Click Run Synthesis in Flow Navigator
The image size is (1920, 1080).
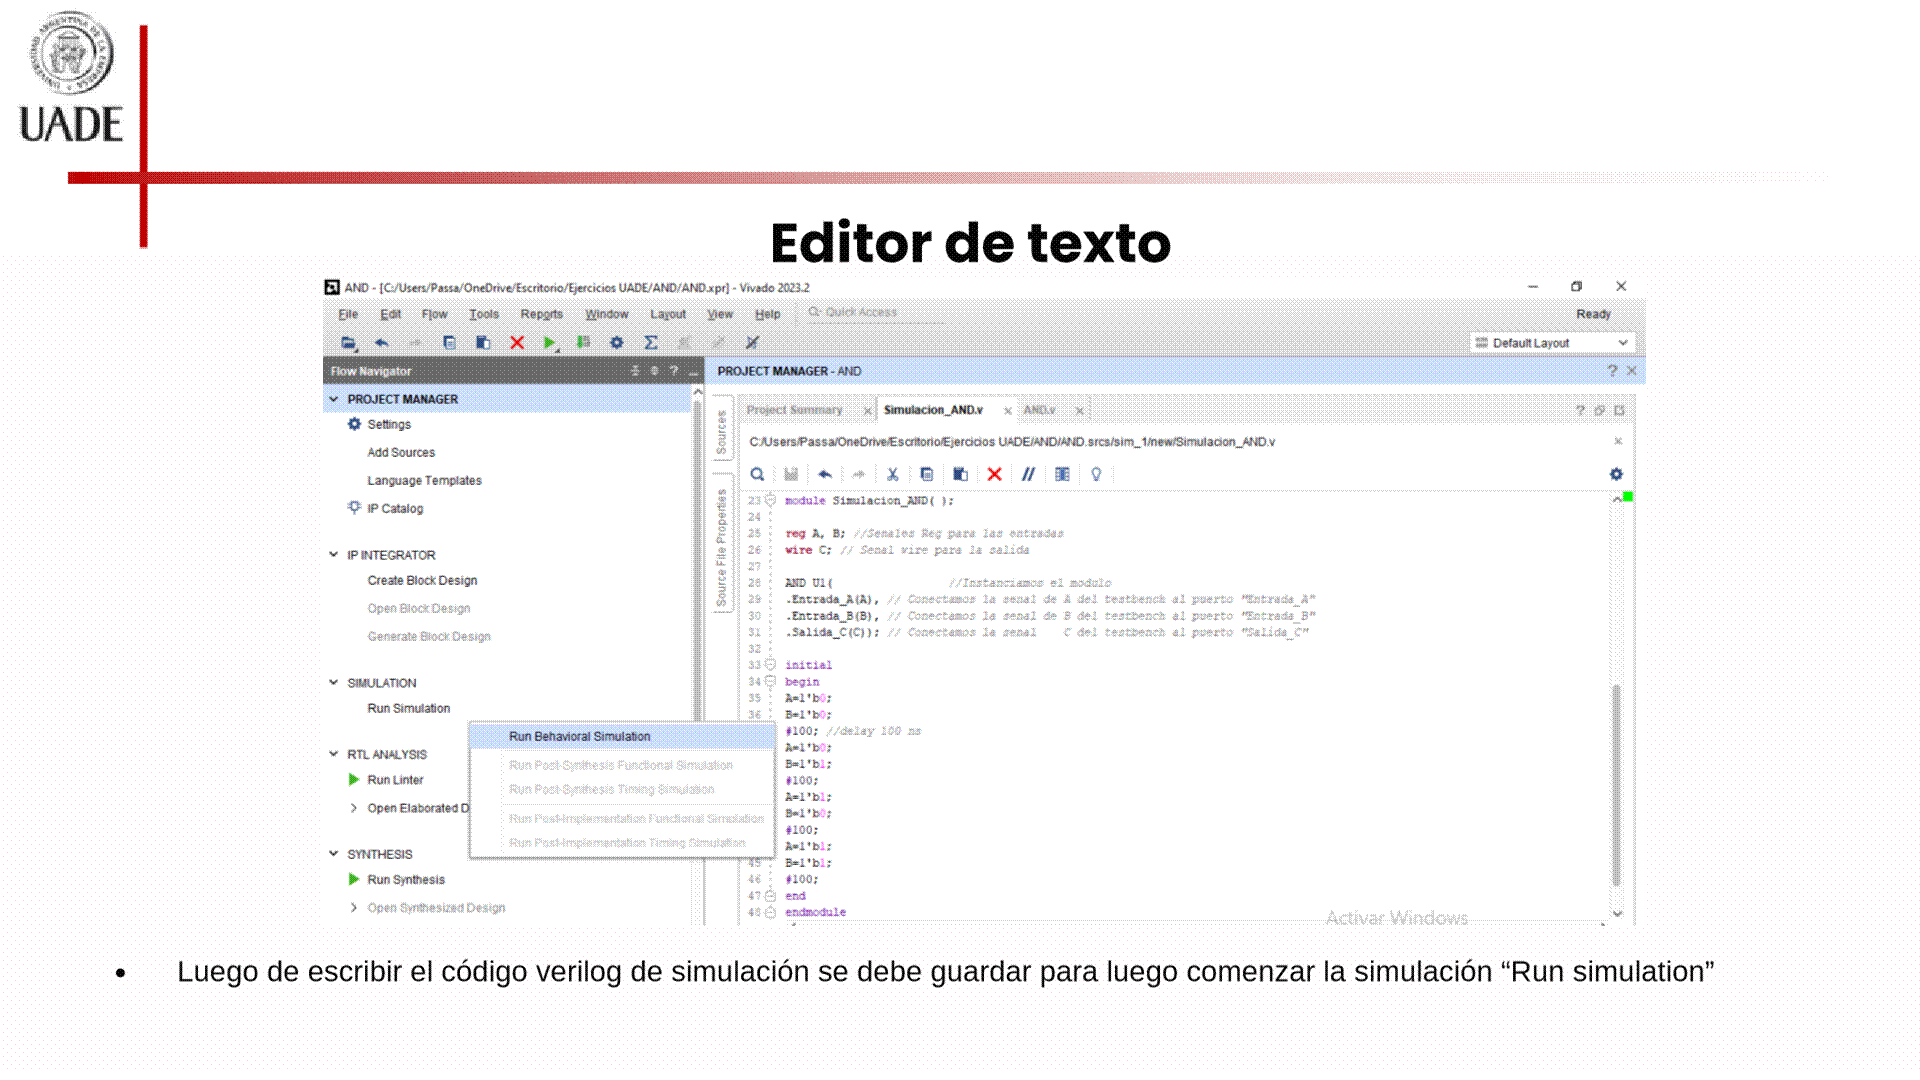406,880
